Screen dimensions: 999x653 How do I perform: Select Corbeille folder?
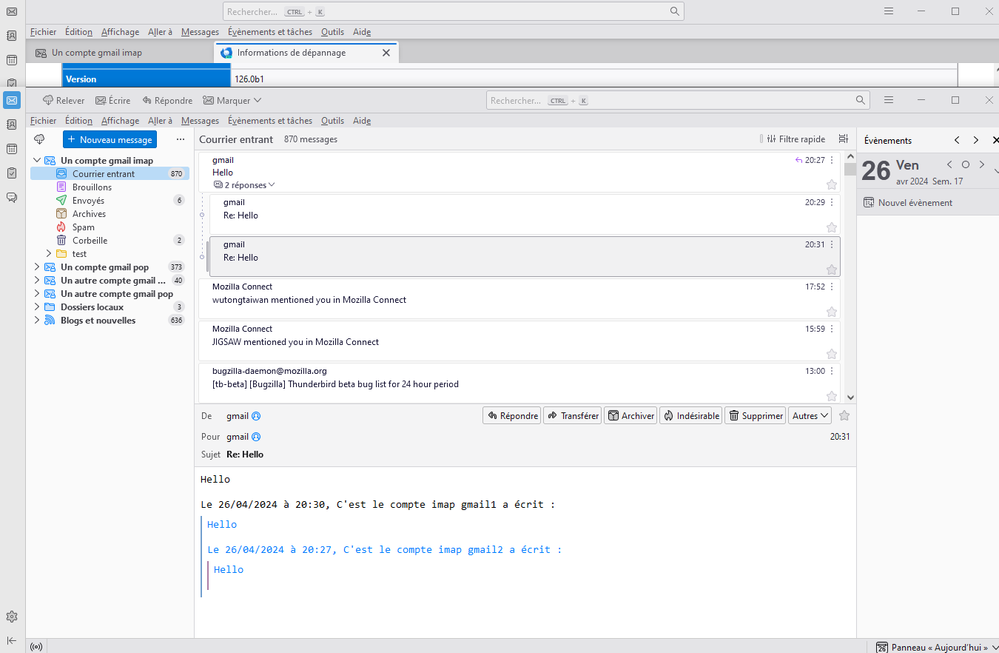tap(110, 241)
